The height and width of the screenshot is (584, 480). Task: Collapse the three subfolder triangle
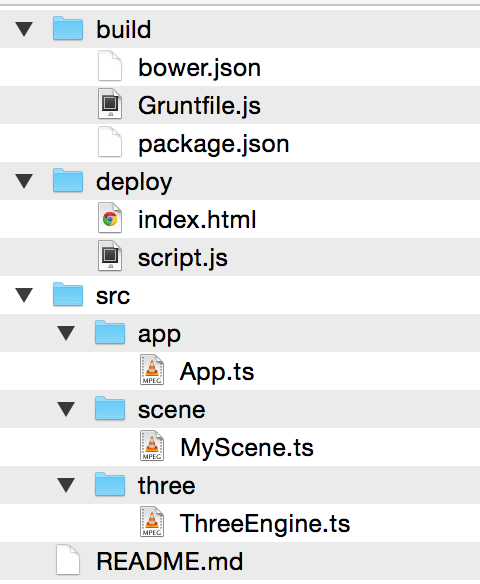tap(67, 485)
